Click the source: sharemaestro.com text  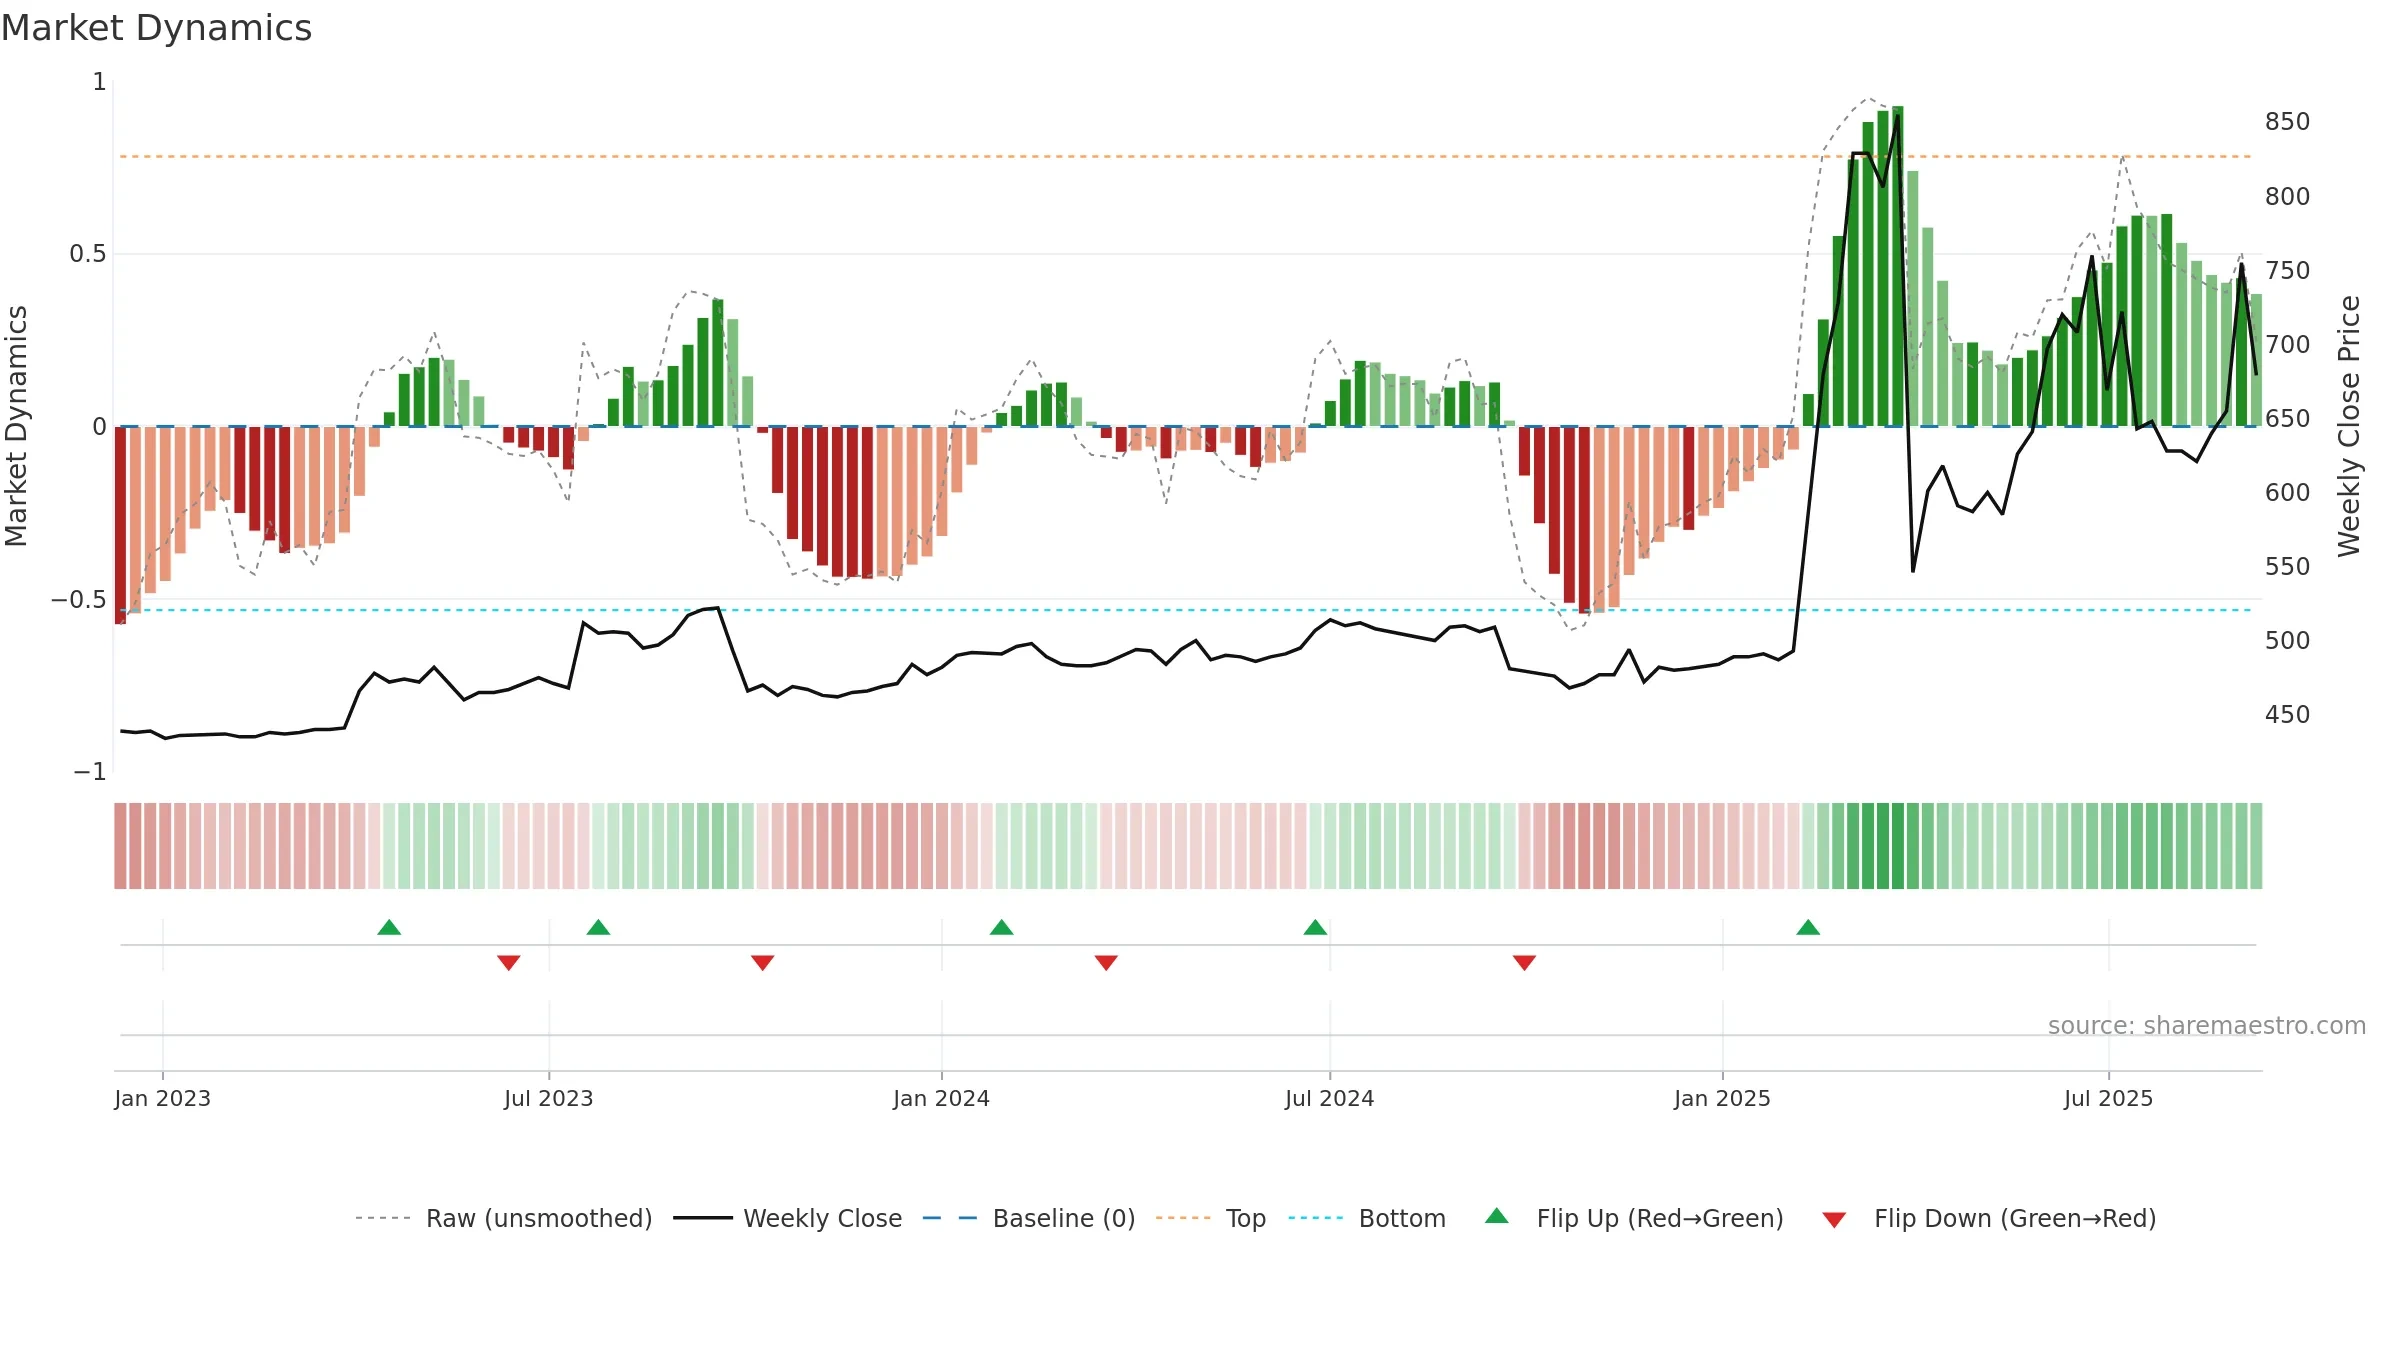coord(2206,1025)
